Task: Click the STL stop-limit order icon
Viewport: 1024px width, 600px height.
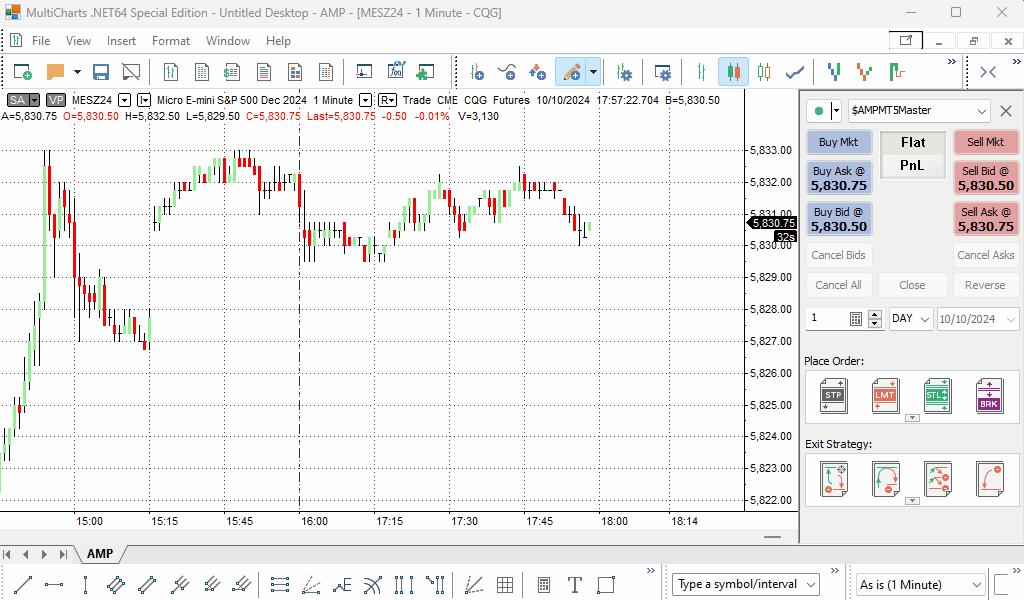Action: tap(937, 396)
